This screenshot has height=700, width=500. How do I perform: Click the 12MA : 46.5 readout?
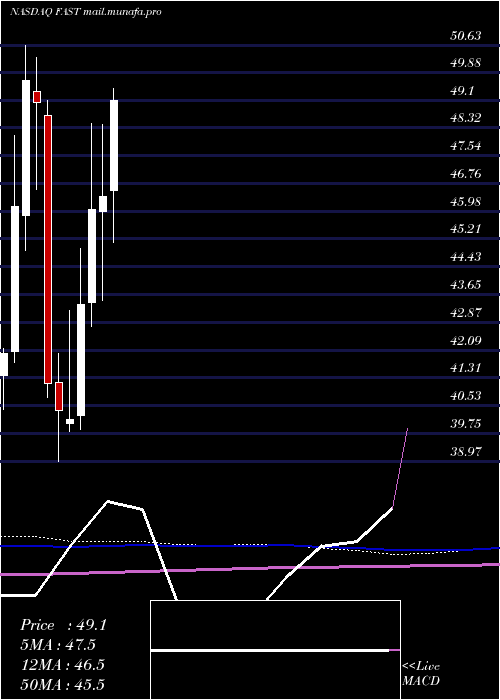62,664
